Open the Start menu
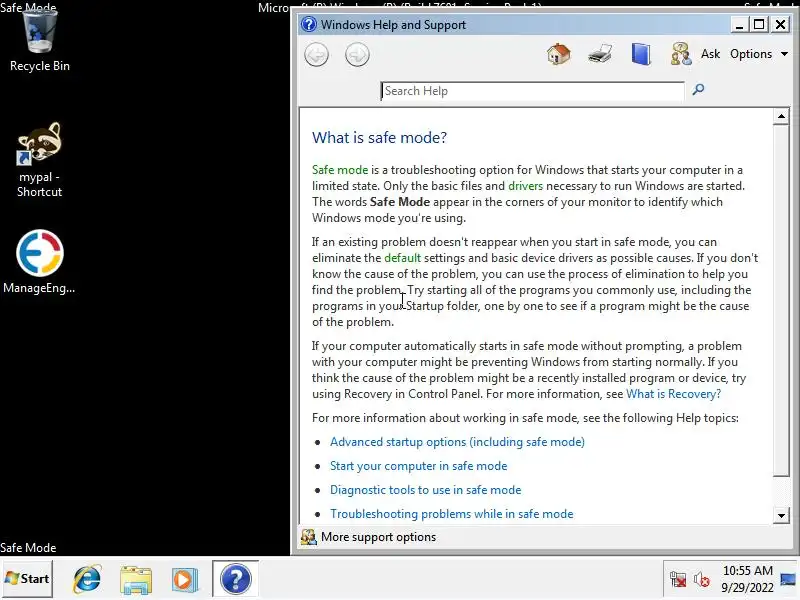Viewport: 800px width, 600px height. [x=27, y=579]
